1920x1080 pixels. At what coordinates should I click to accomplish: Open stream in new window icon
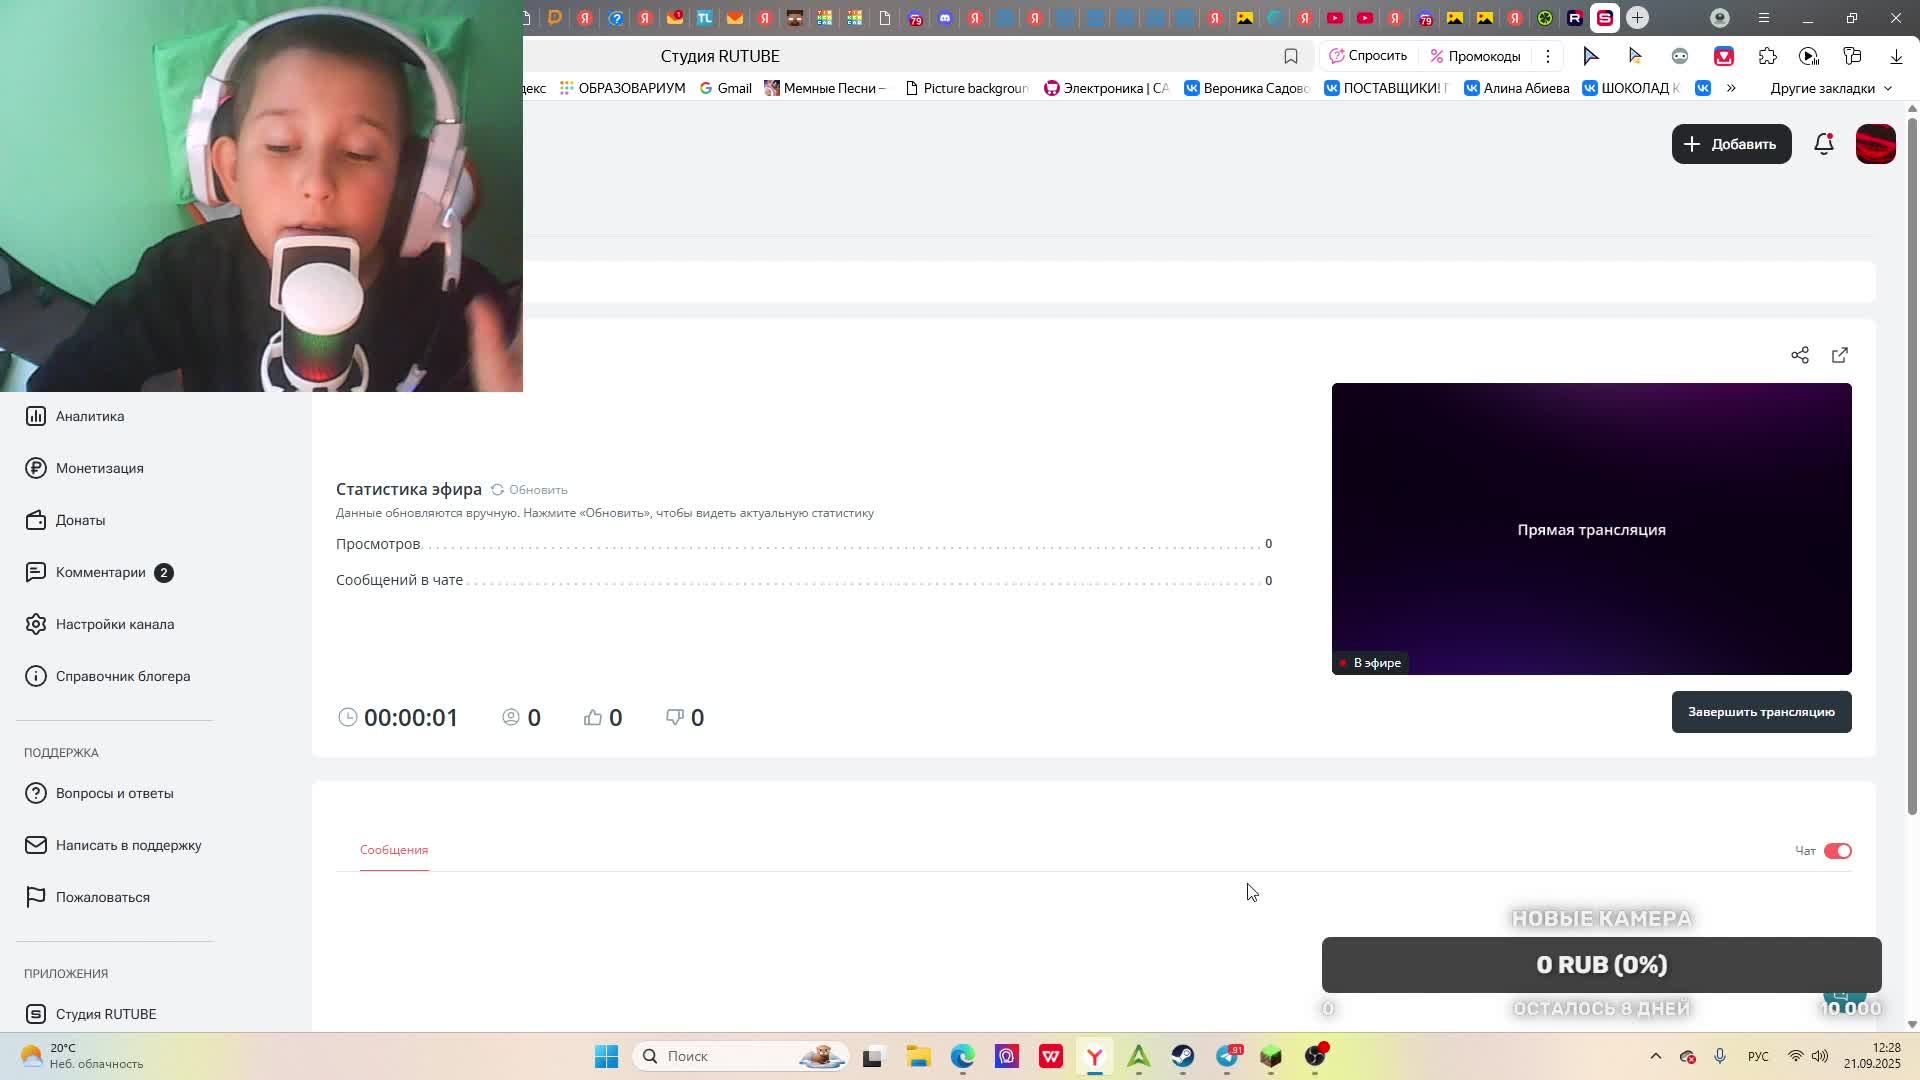pyautogui.click(x=1839, y=355)
